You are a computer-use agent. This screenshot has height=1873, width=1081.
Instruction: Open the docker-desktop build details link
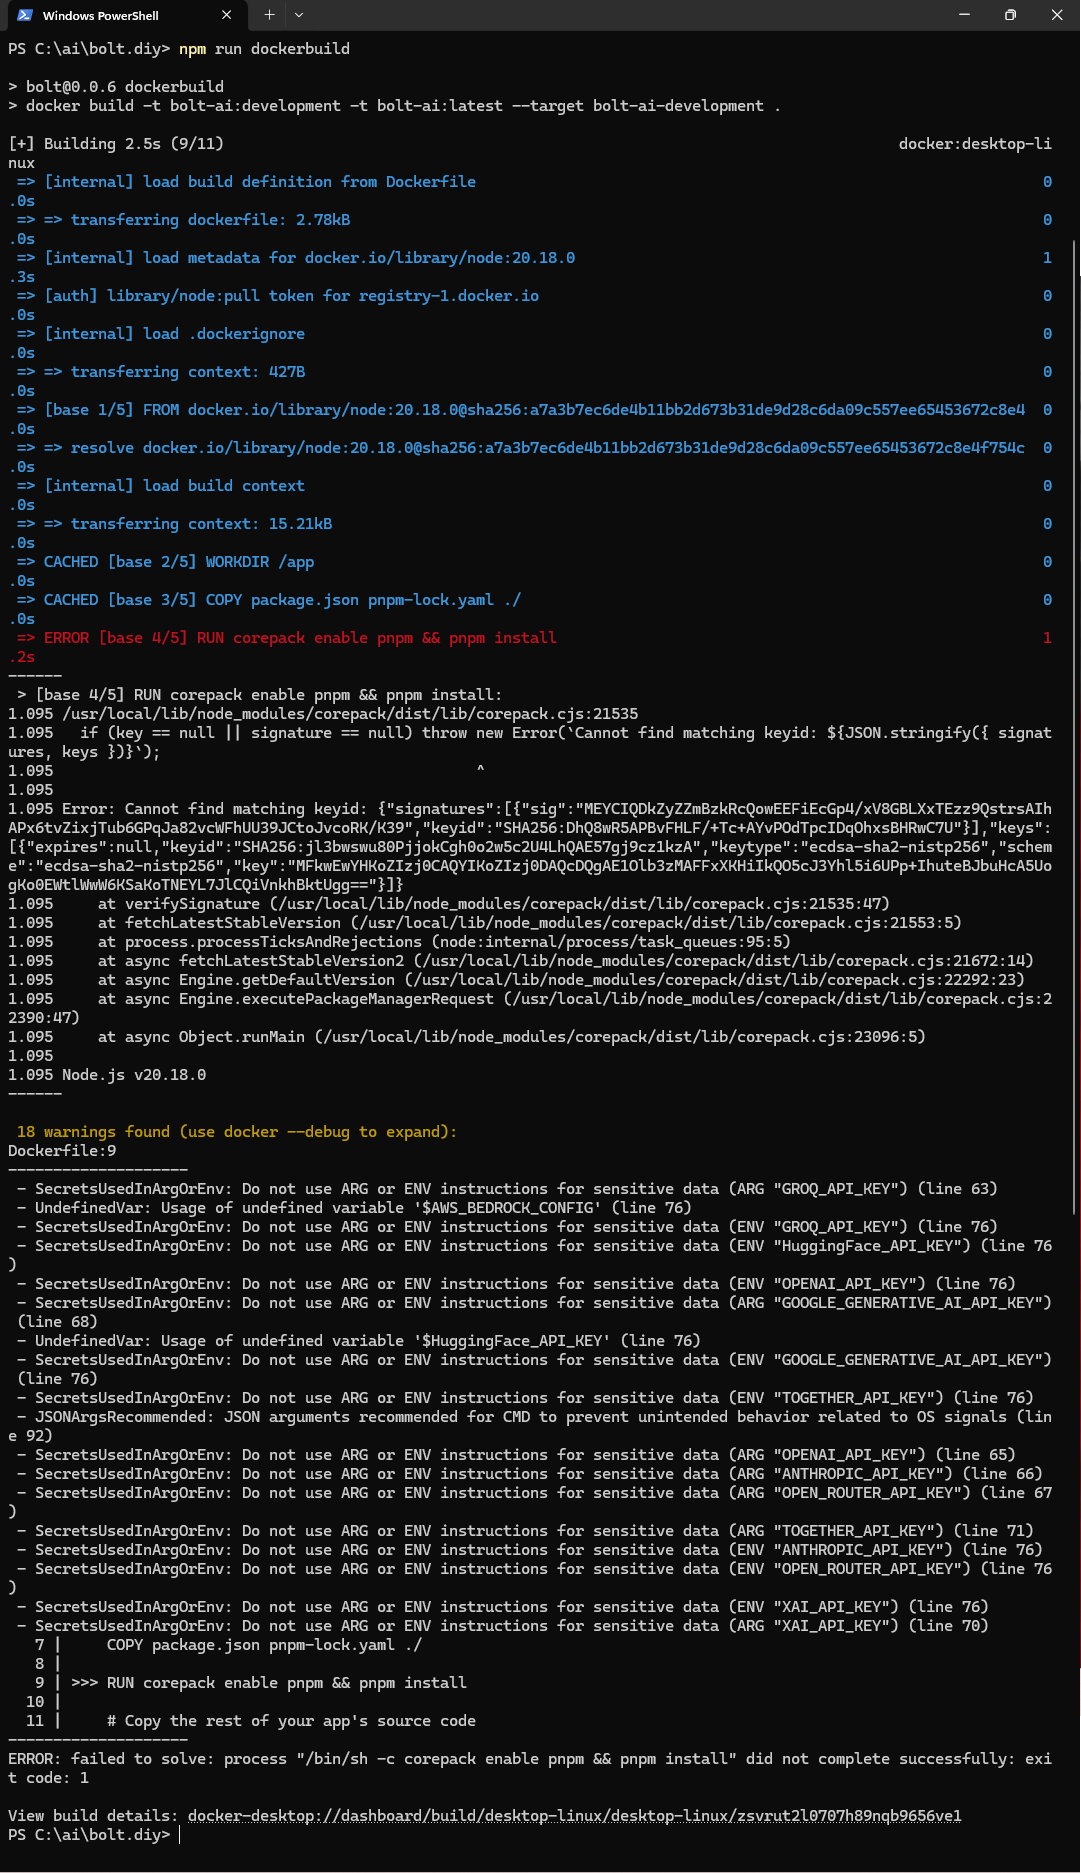pos(575,1815)
